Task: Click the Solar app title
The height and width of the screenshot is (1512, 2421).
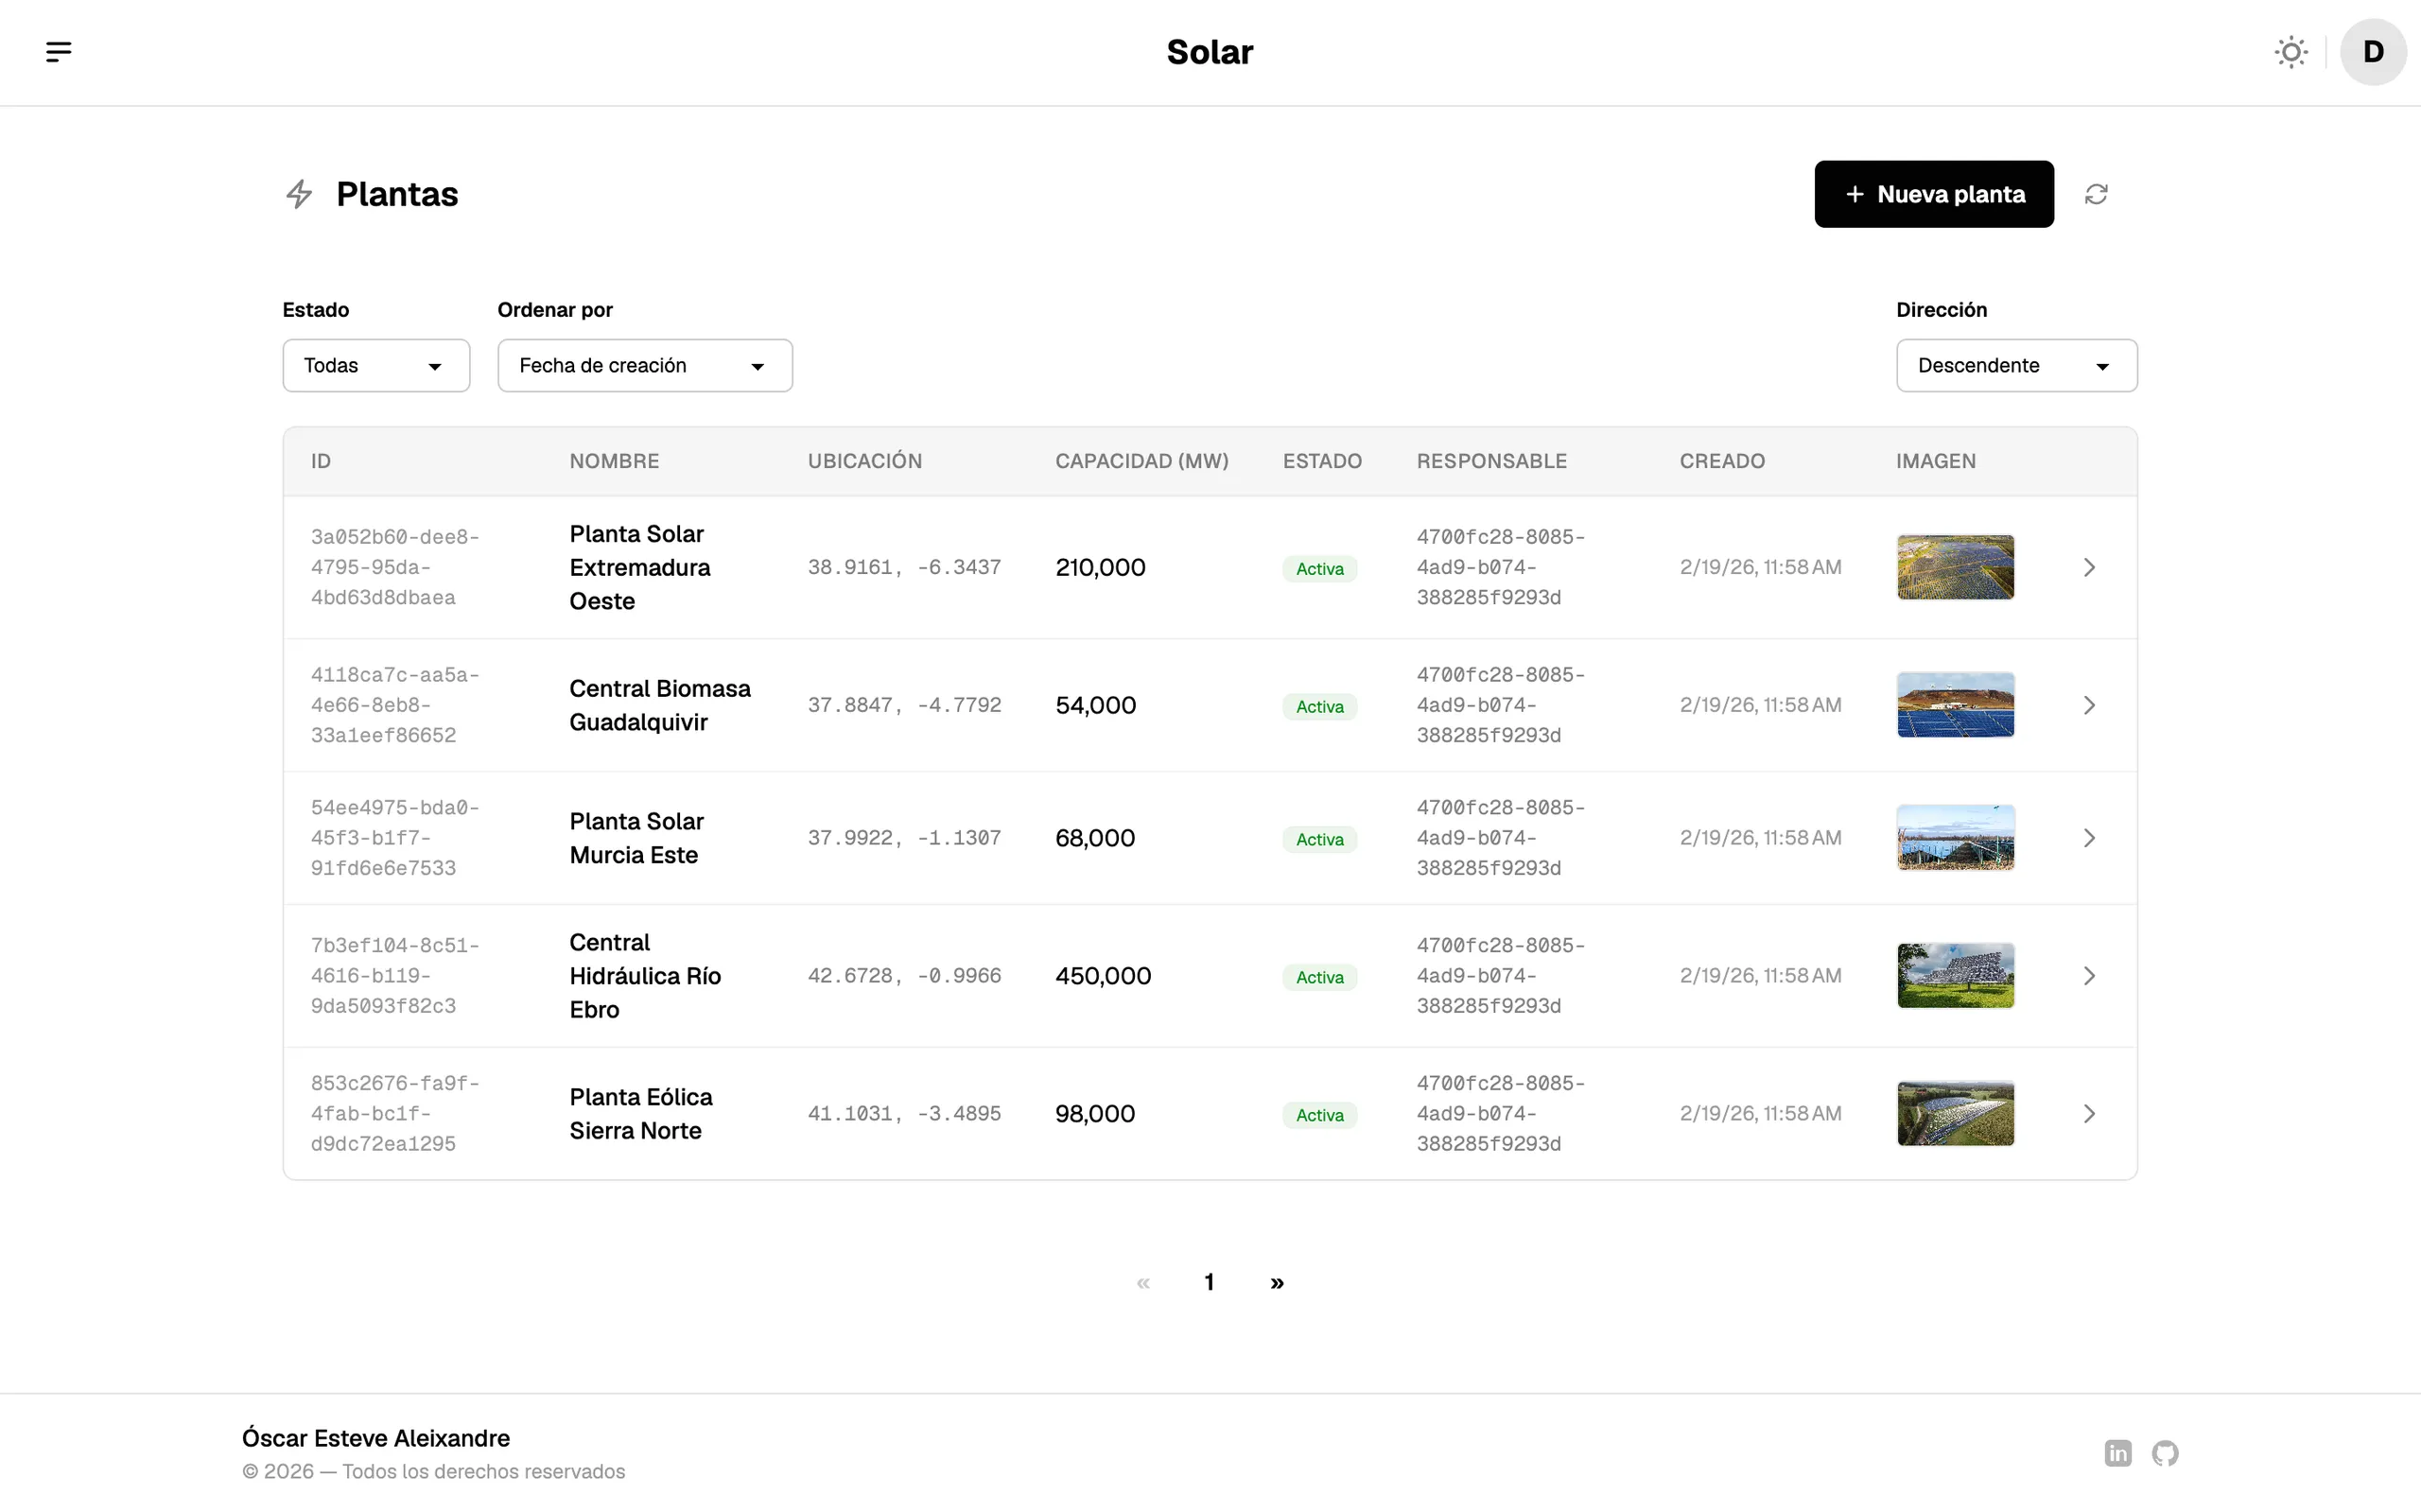Action: coord(1210,52)
